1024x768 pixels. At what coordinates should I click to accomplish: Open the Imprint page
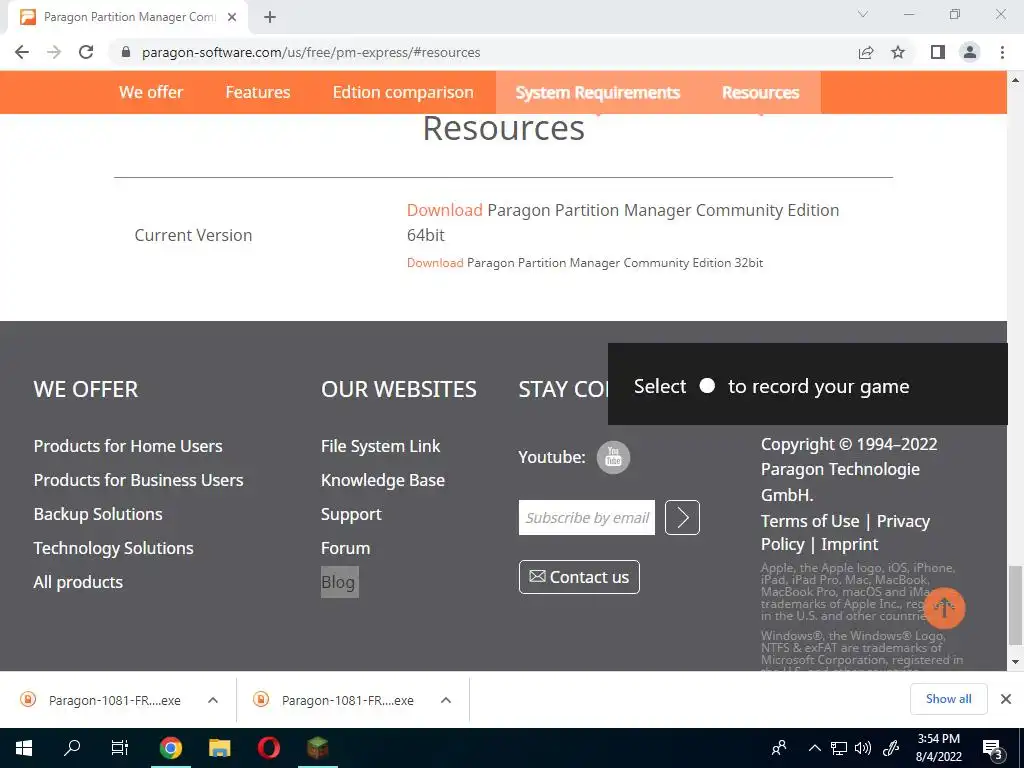[849, 544]
